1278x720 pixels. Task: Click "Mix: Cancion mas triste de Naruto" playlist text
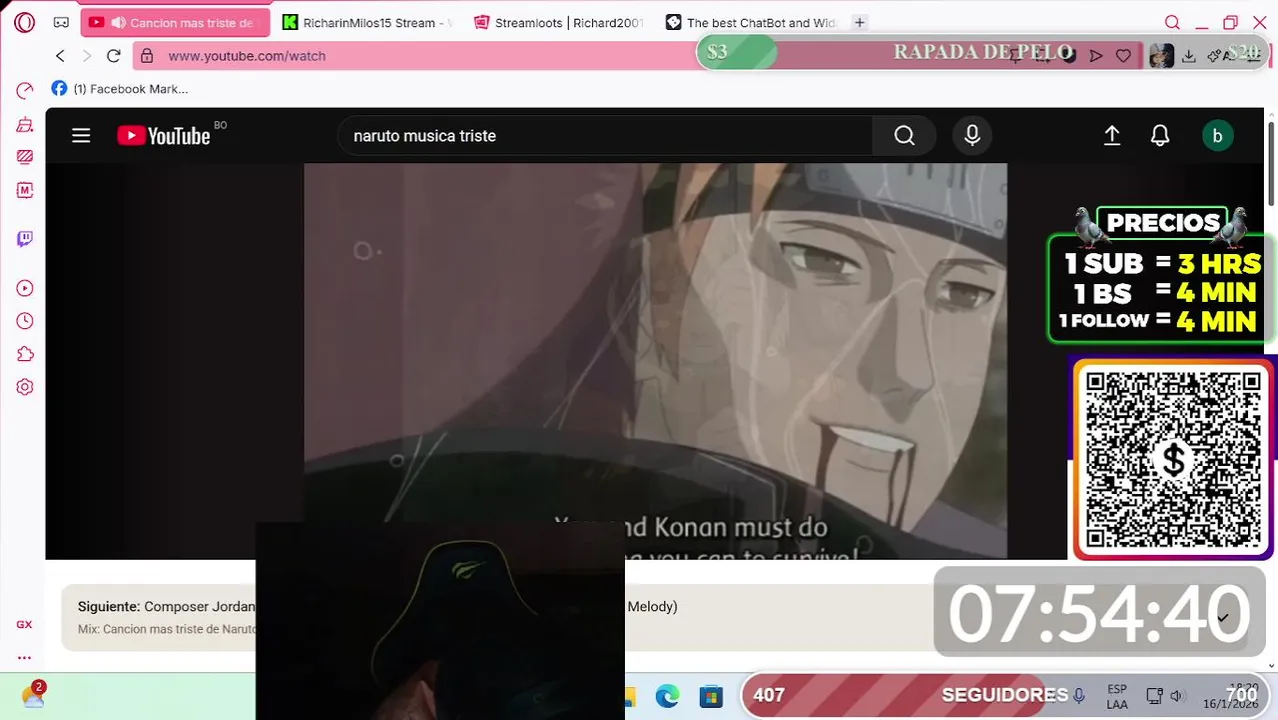[167, 629]
